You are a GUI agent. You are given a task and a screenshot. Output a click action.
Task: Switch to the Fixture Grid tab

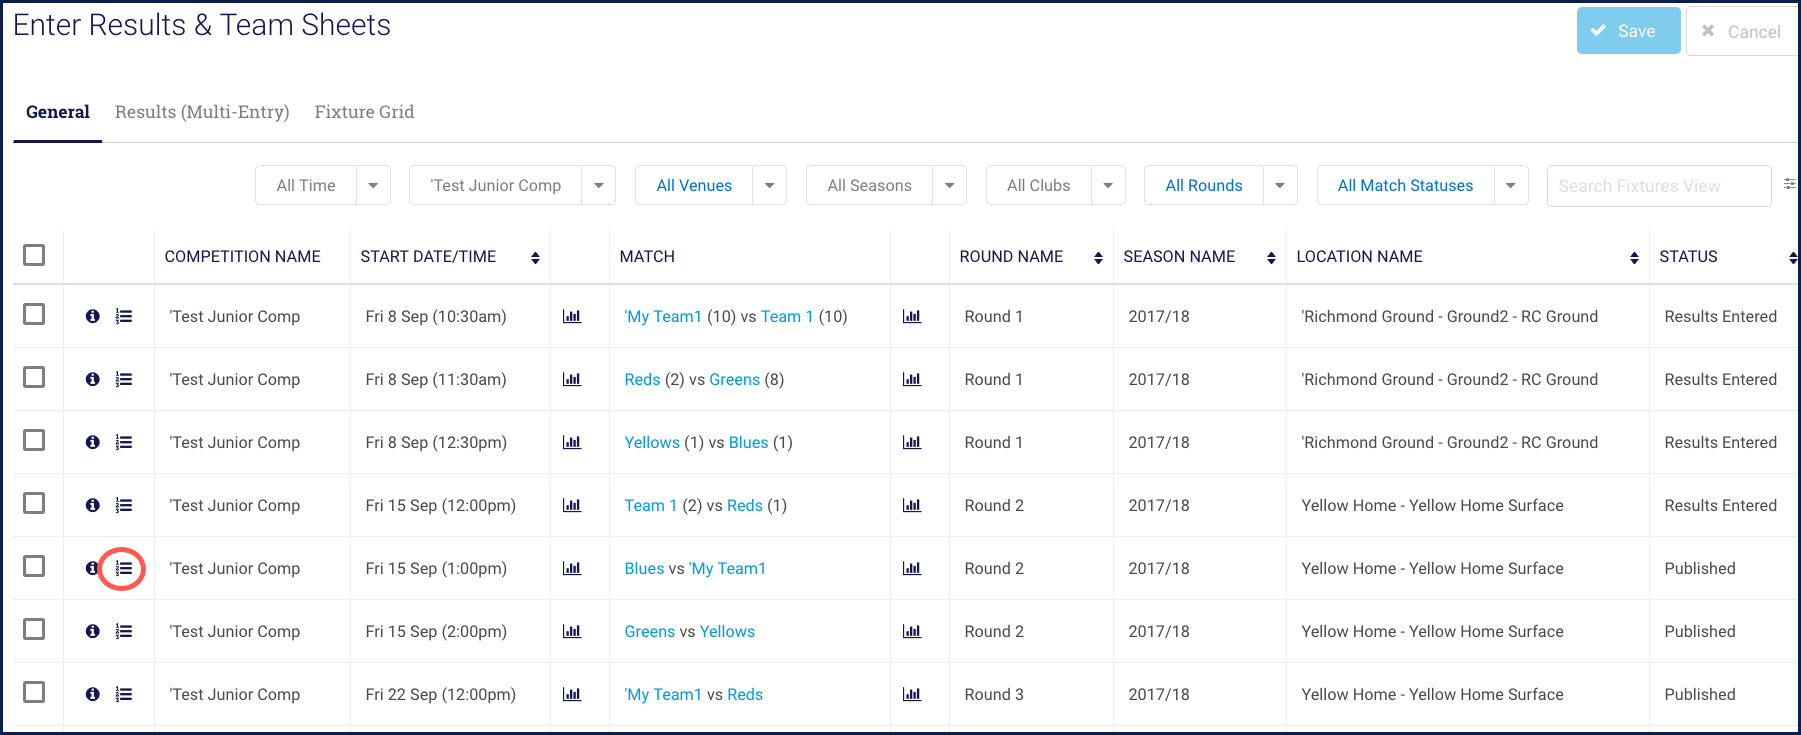point(364,112)
